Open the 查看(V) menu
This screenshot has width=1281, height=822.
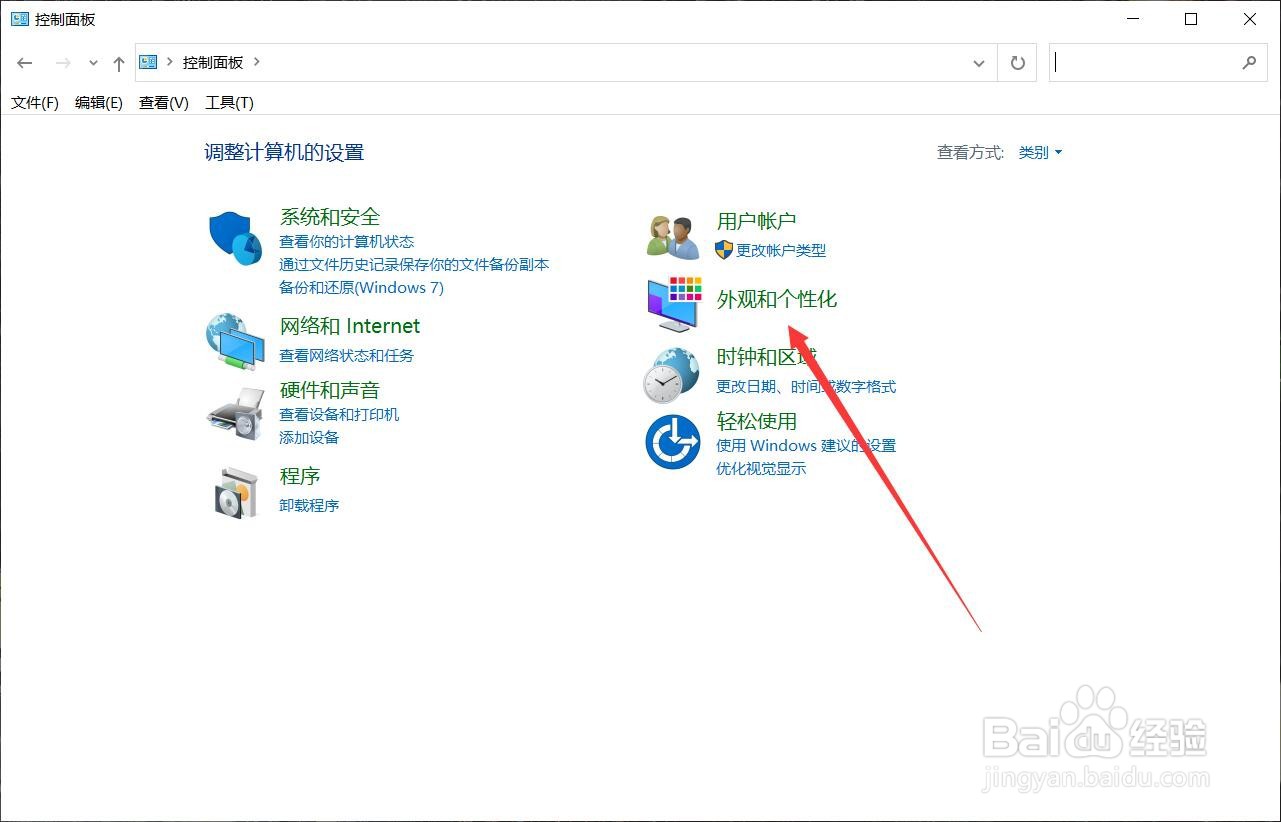point(162,102)
